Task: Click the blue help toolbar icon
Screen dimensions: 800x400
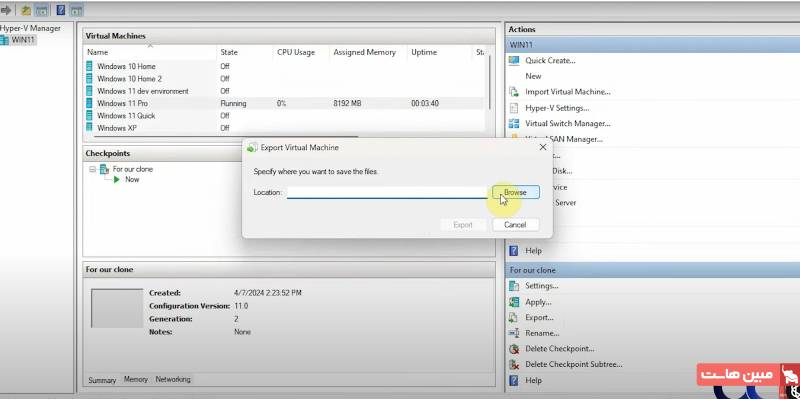Action: point(60,10)
